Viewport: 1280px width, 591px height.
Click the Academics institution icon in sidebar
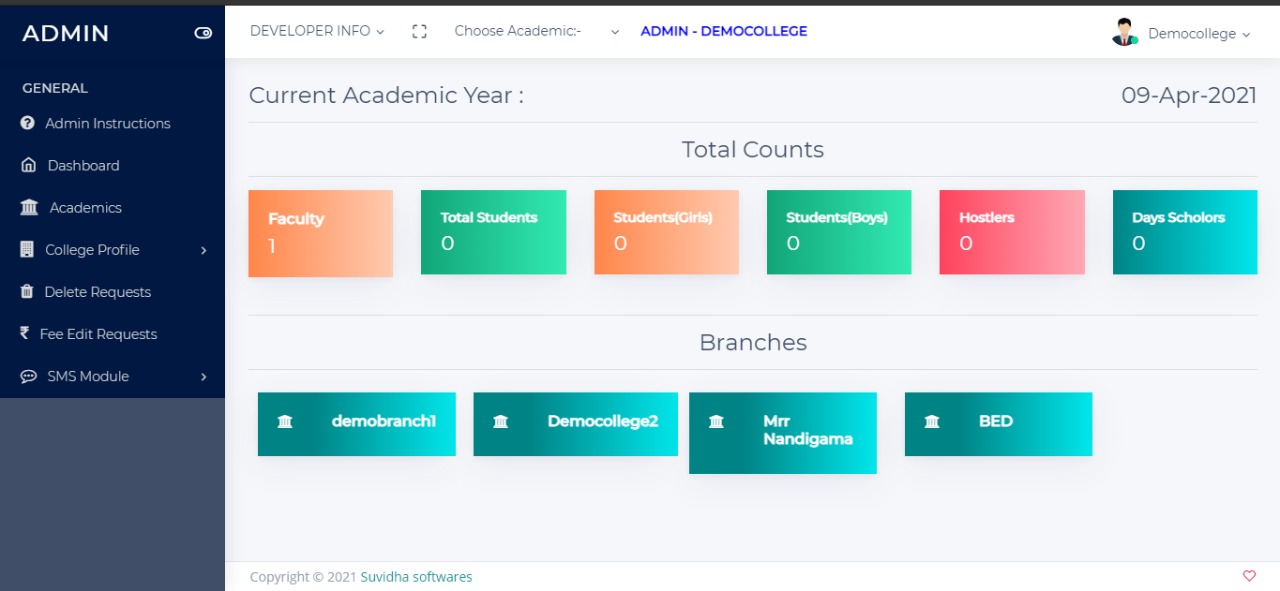click(29, 207)
